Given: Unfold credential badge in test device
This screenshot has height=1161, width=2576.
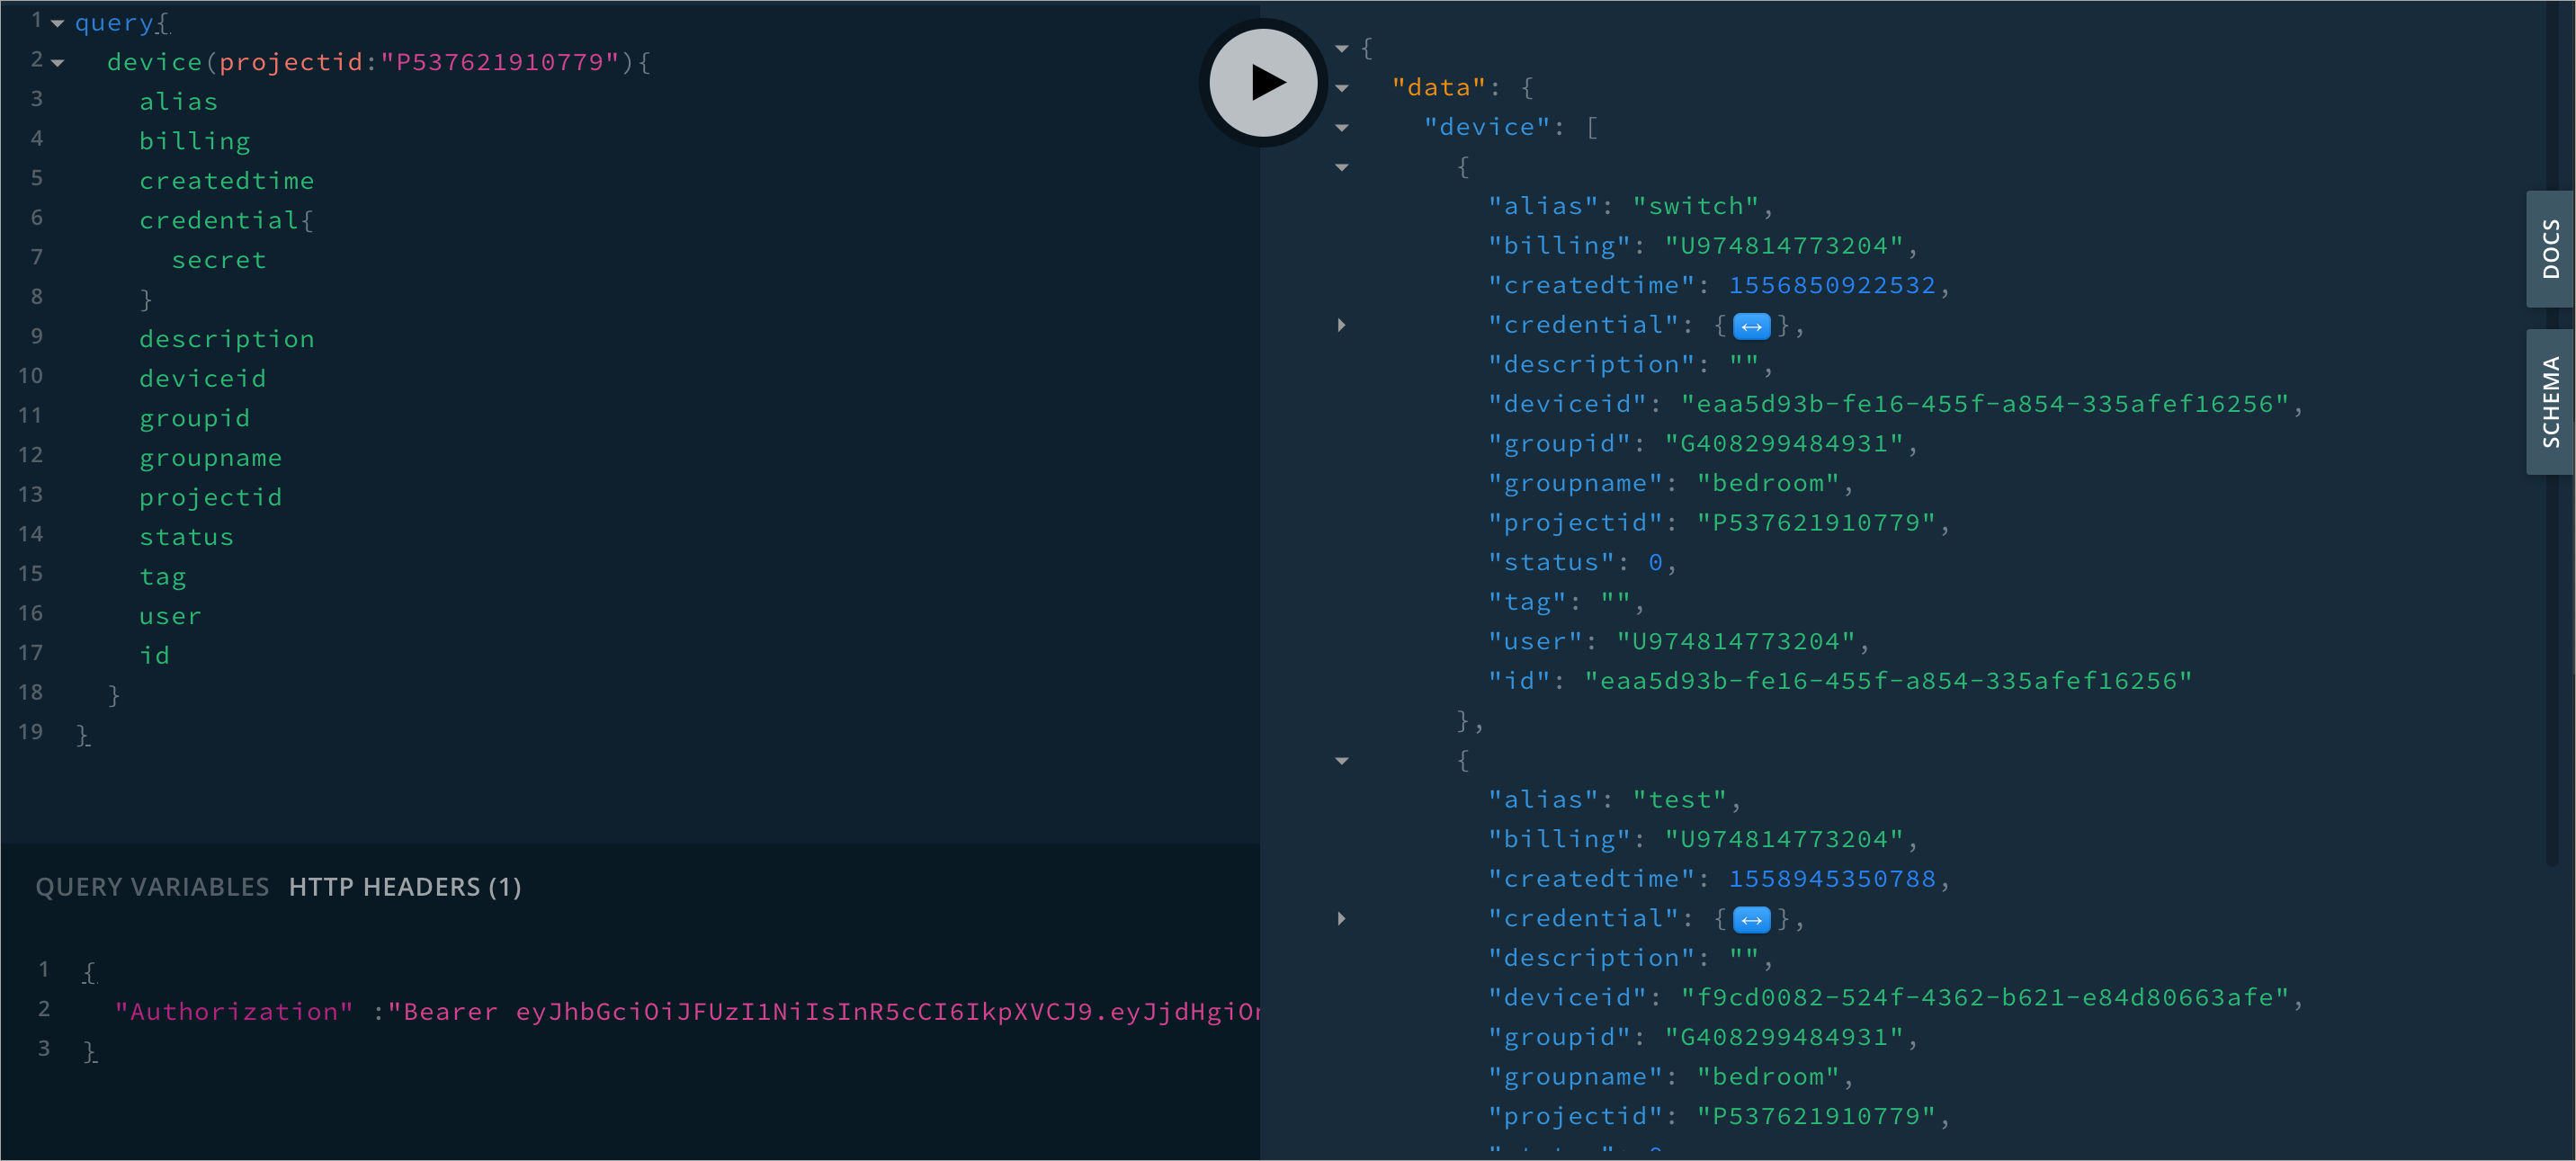Looking at the screenshot, I should [1751, 920].
